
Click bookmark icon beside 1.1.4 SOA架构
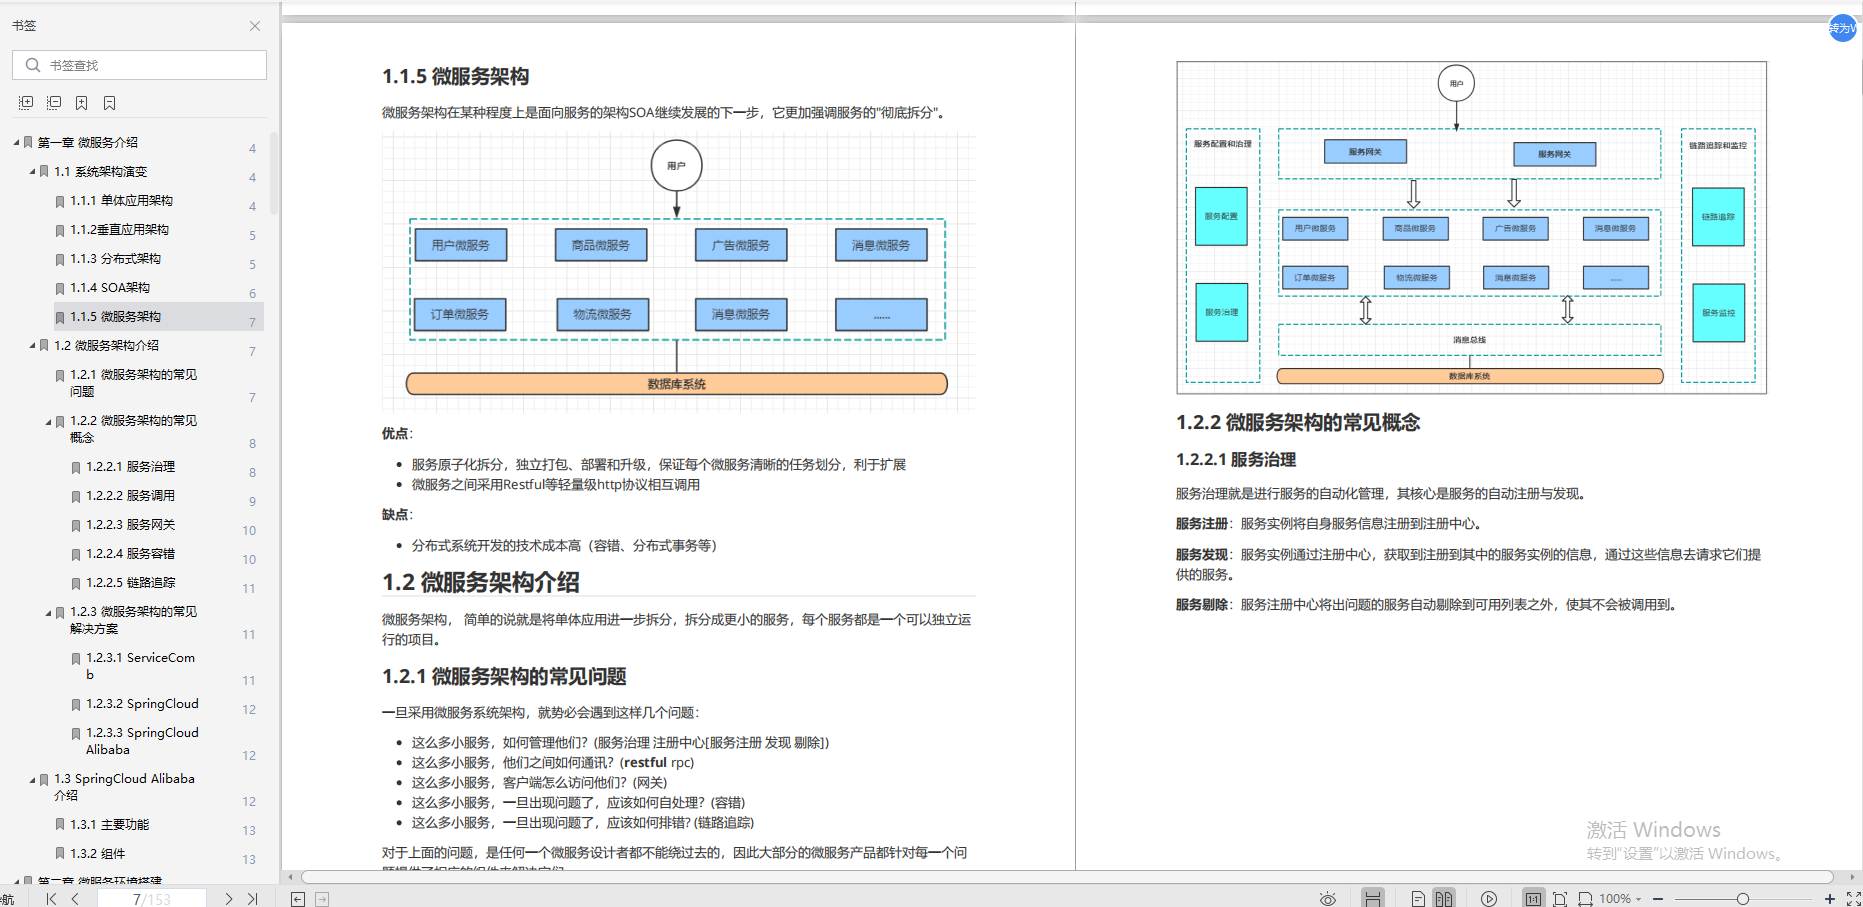(60, 288)
